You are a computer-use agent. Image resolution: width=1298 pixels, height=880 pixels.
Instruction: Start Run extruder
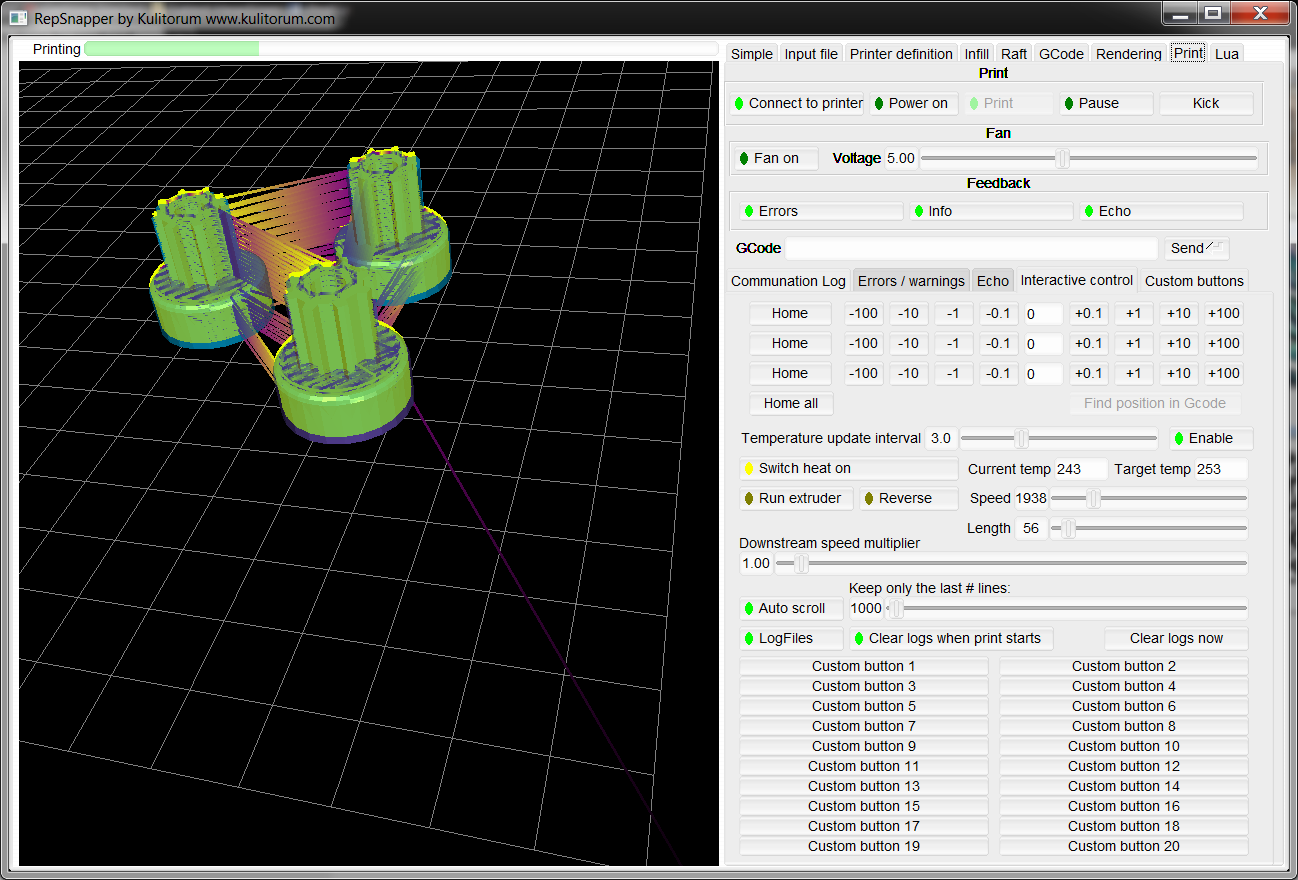[x=796, y=498]
